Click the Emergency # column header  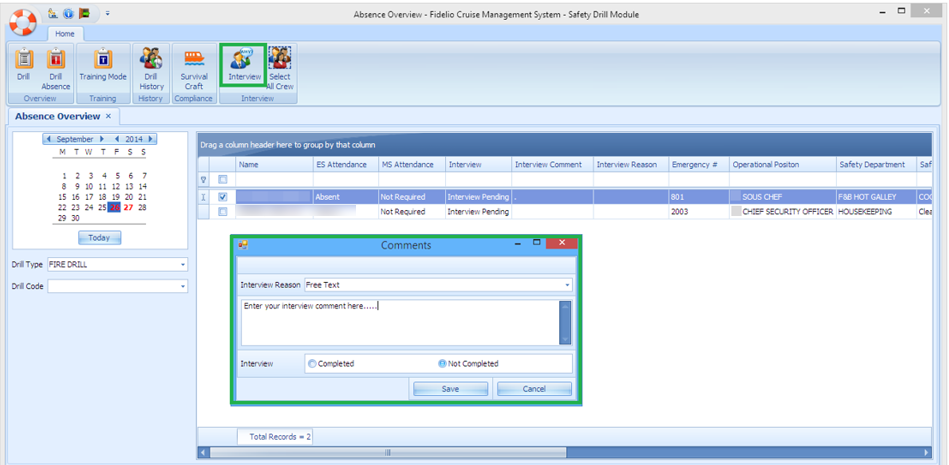[699, 165]
